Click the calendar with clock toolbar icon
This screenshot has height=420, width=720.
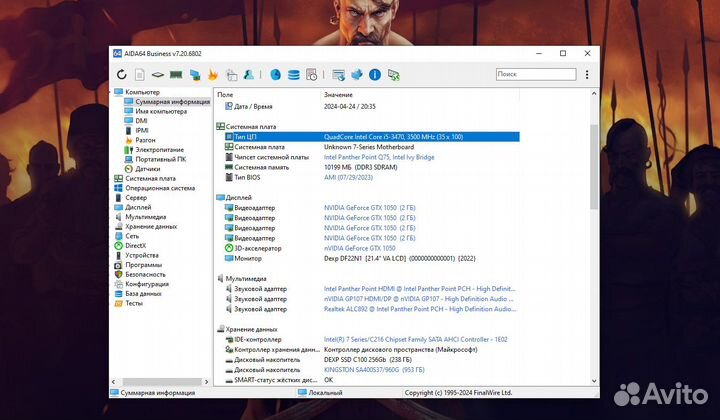pos(311,74)
